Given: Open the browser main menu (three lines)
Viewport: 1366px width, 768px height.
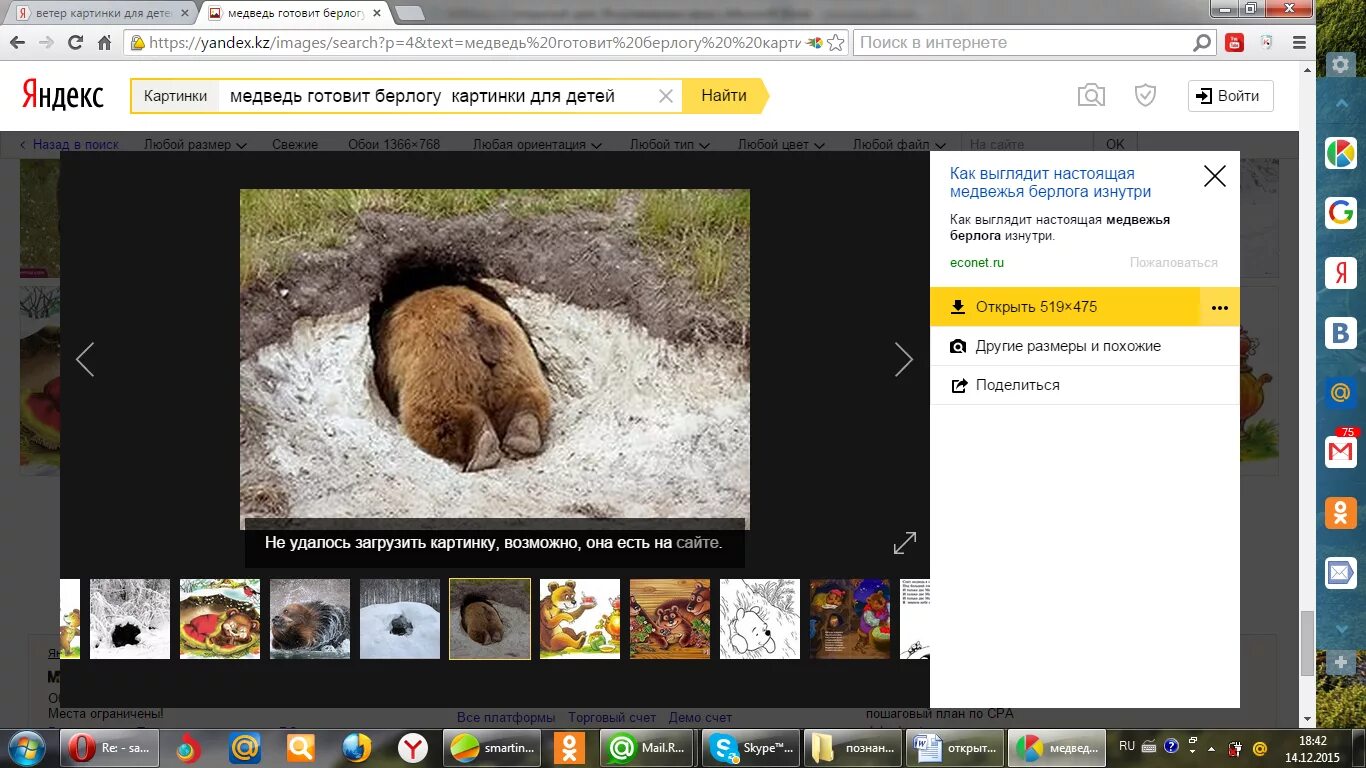Looking at the screenshot, I should tap(1299, 43).
